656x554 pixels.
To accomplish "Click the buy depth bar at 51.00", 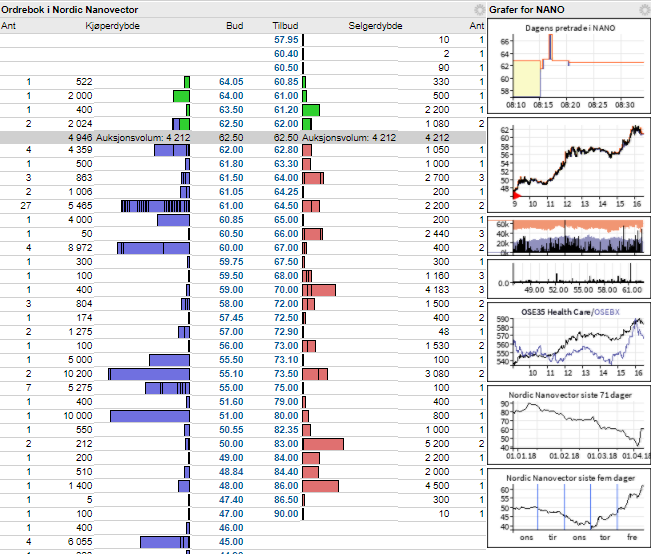I will point(150,416).
